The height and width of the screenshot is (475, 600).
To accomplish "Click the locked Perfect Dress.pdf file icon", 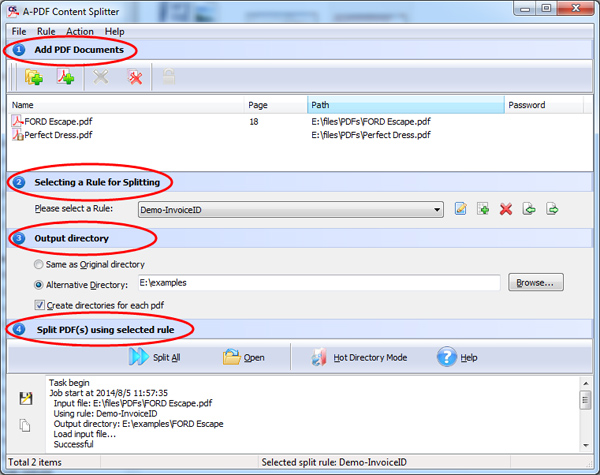I will pyautogui.click(x=18, y=134).
